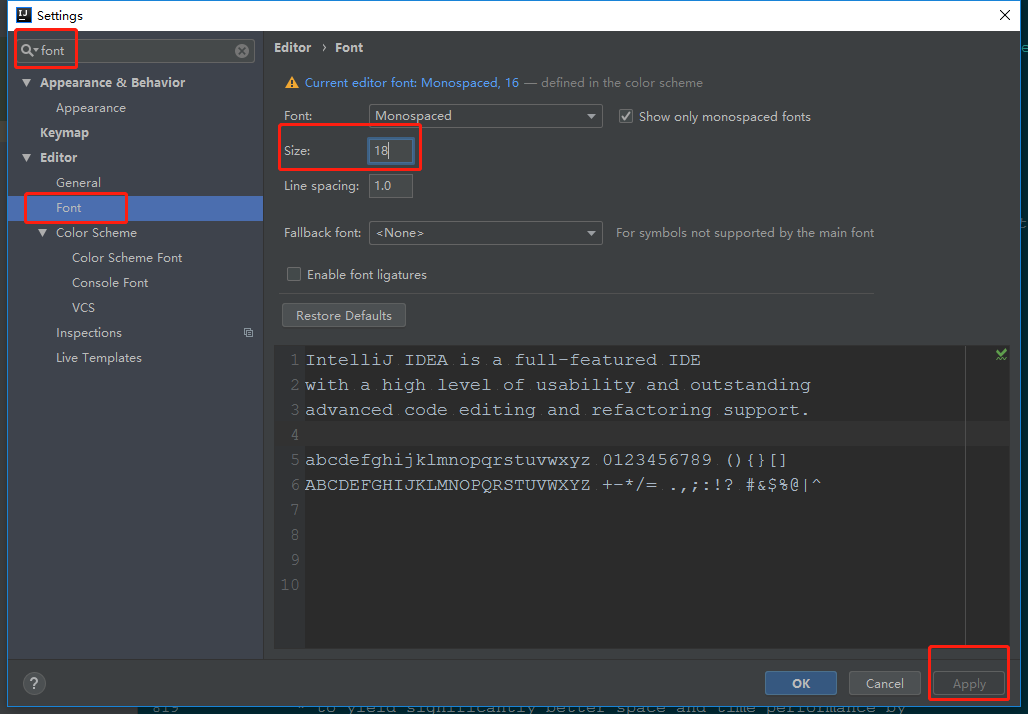Viewport: 1028px width, 714px height.
Task: Open the Fallback font dropdown
Action: [x=485, y=233]
